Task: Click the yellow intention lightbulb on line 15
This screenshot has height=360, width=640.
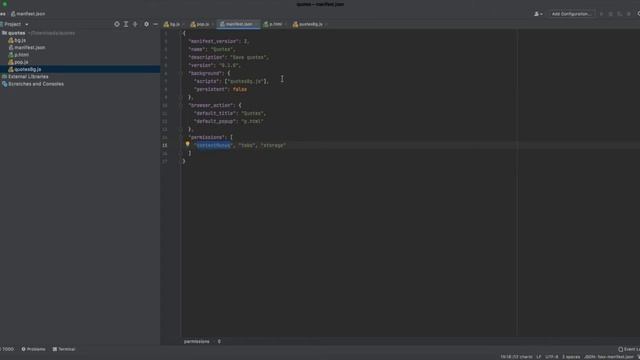Action: click(188, 144)
